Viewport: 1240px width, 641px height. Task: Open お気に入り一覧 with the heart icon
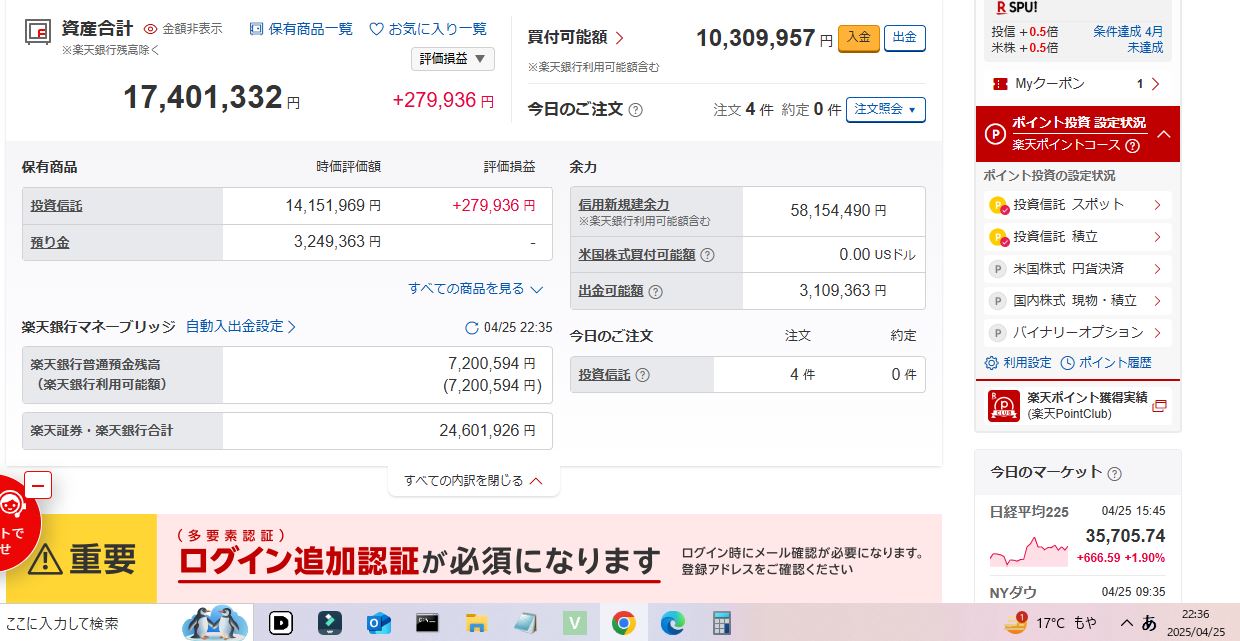(428, 29)
